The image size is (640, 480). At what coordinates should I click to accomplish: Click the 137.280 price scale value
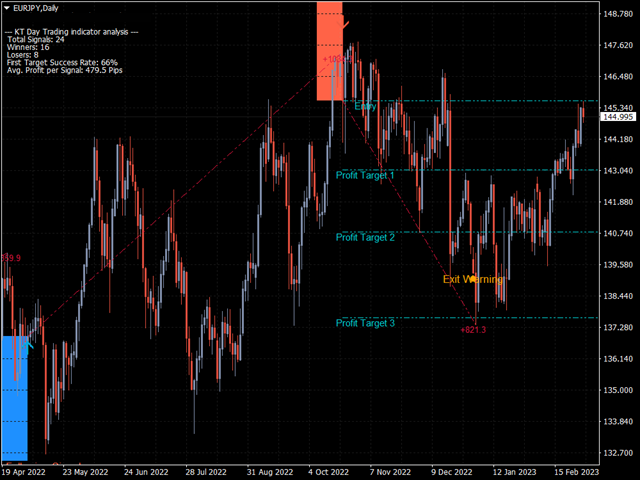pyautogui.click(x=618, y=327)
